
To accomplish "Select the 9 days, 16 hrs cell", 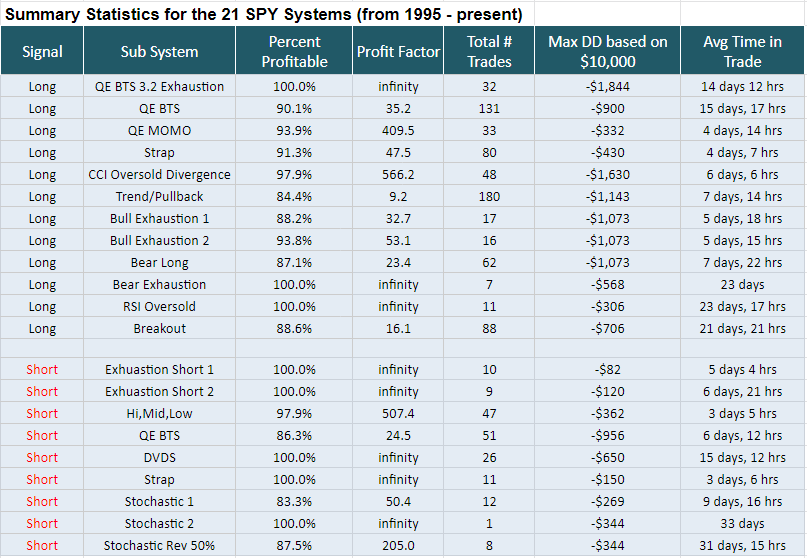I will 742,501.
